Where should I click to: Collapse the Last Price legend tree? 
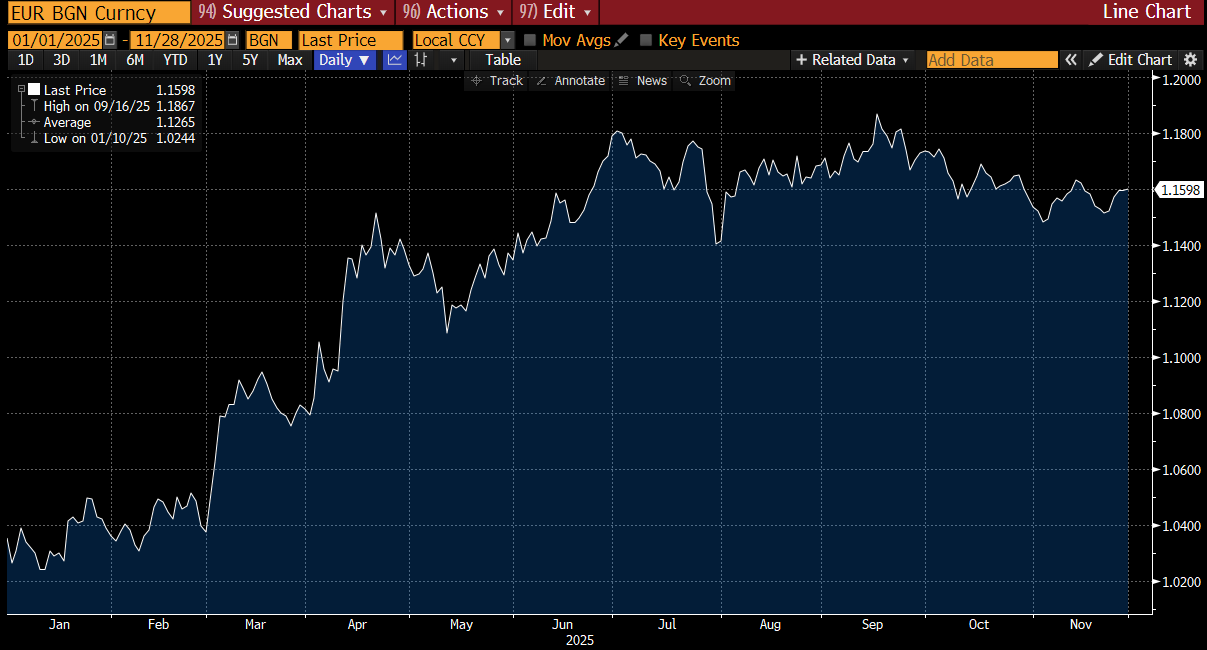[x=21, y=90]
